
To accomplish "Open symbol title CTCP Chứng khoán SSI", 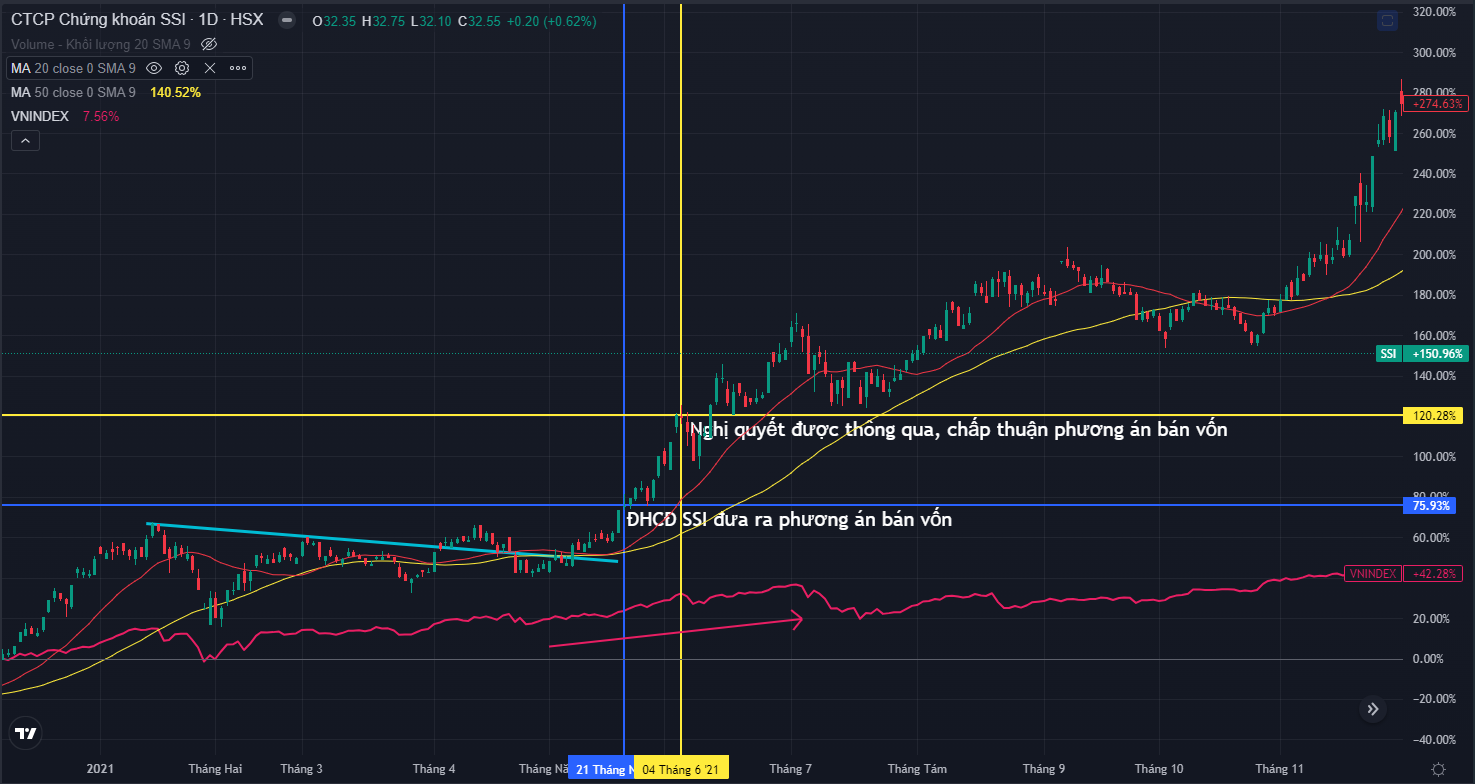I will point(137,21).
